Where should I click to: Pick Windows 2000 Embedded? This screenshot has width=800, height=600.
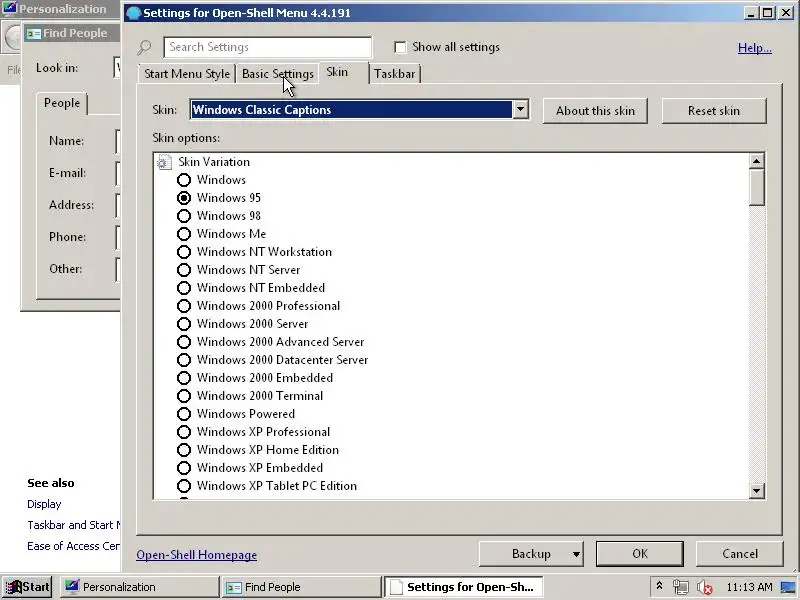[x=184, y=378]
